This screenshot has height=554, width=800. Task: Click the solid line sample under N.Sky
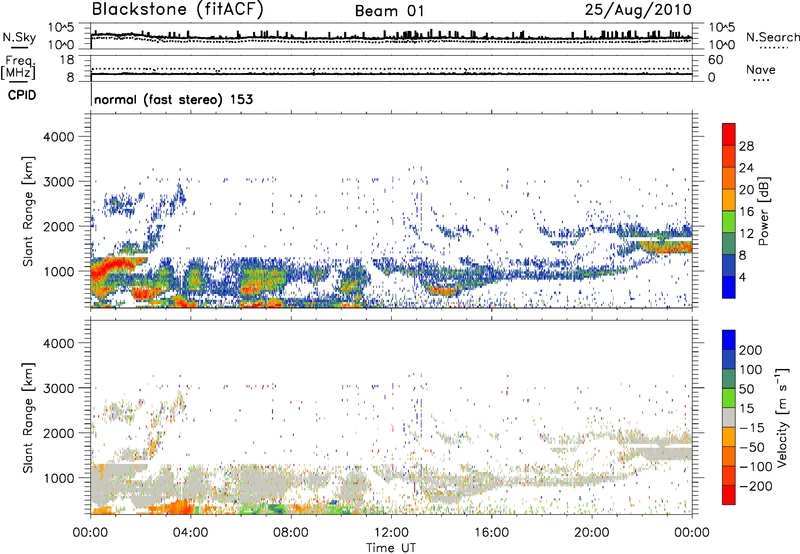coord(19,47)
